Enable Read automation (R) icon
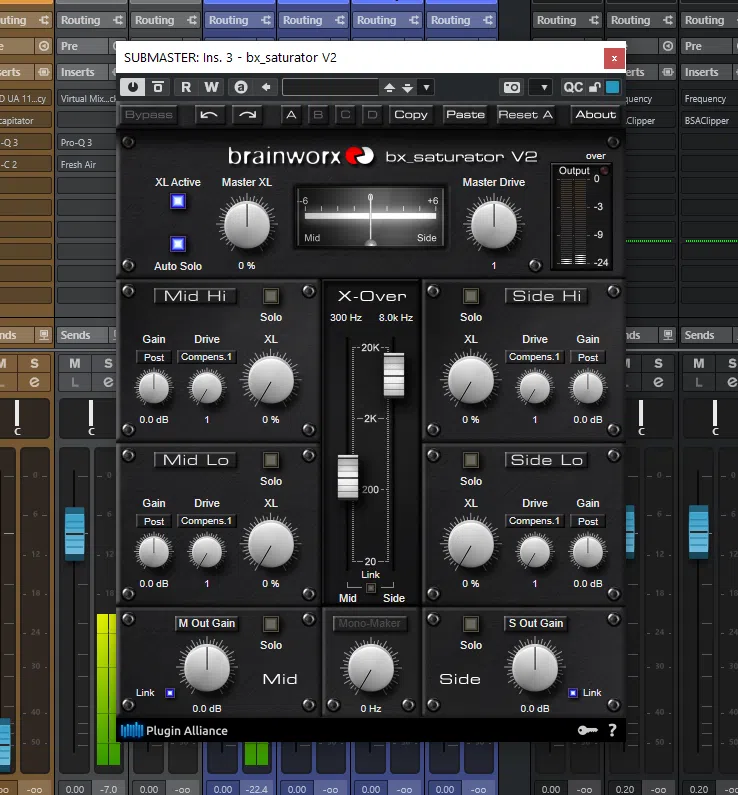This screenshot has height=795, width=738. pos(186,87)
